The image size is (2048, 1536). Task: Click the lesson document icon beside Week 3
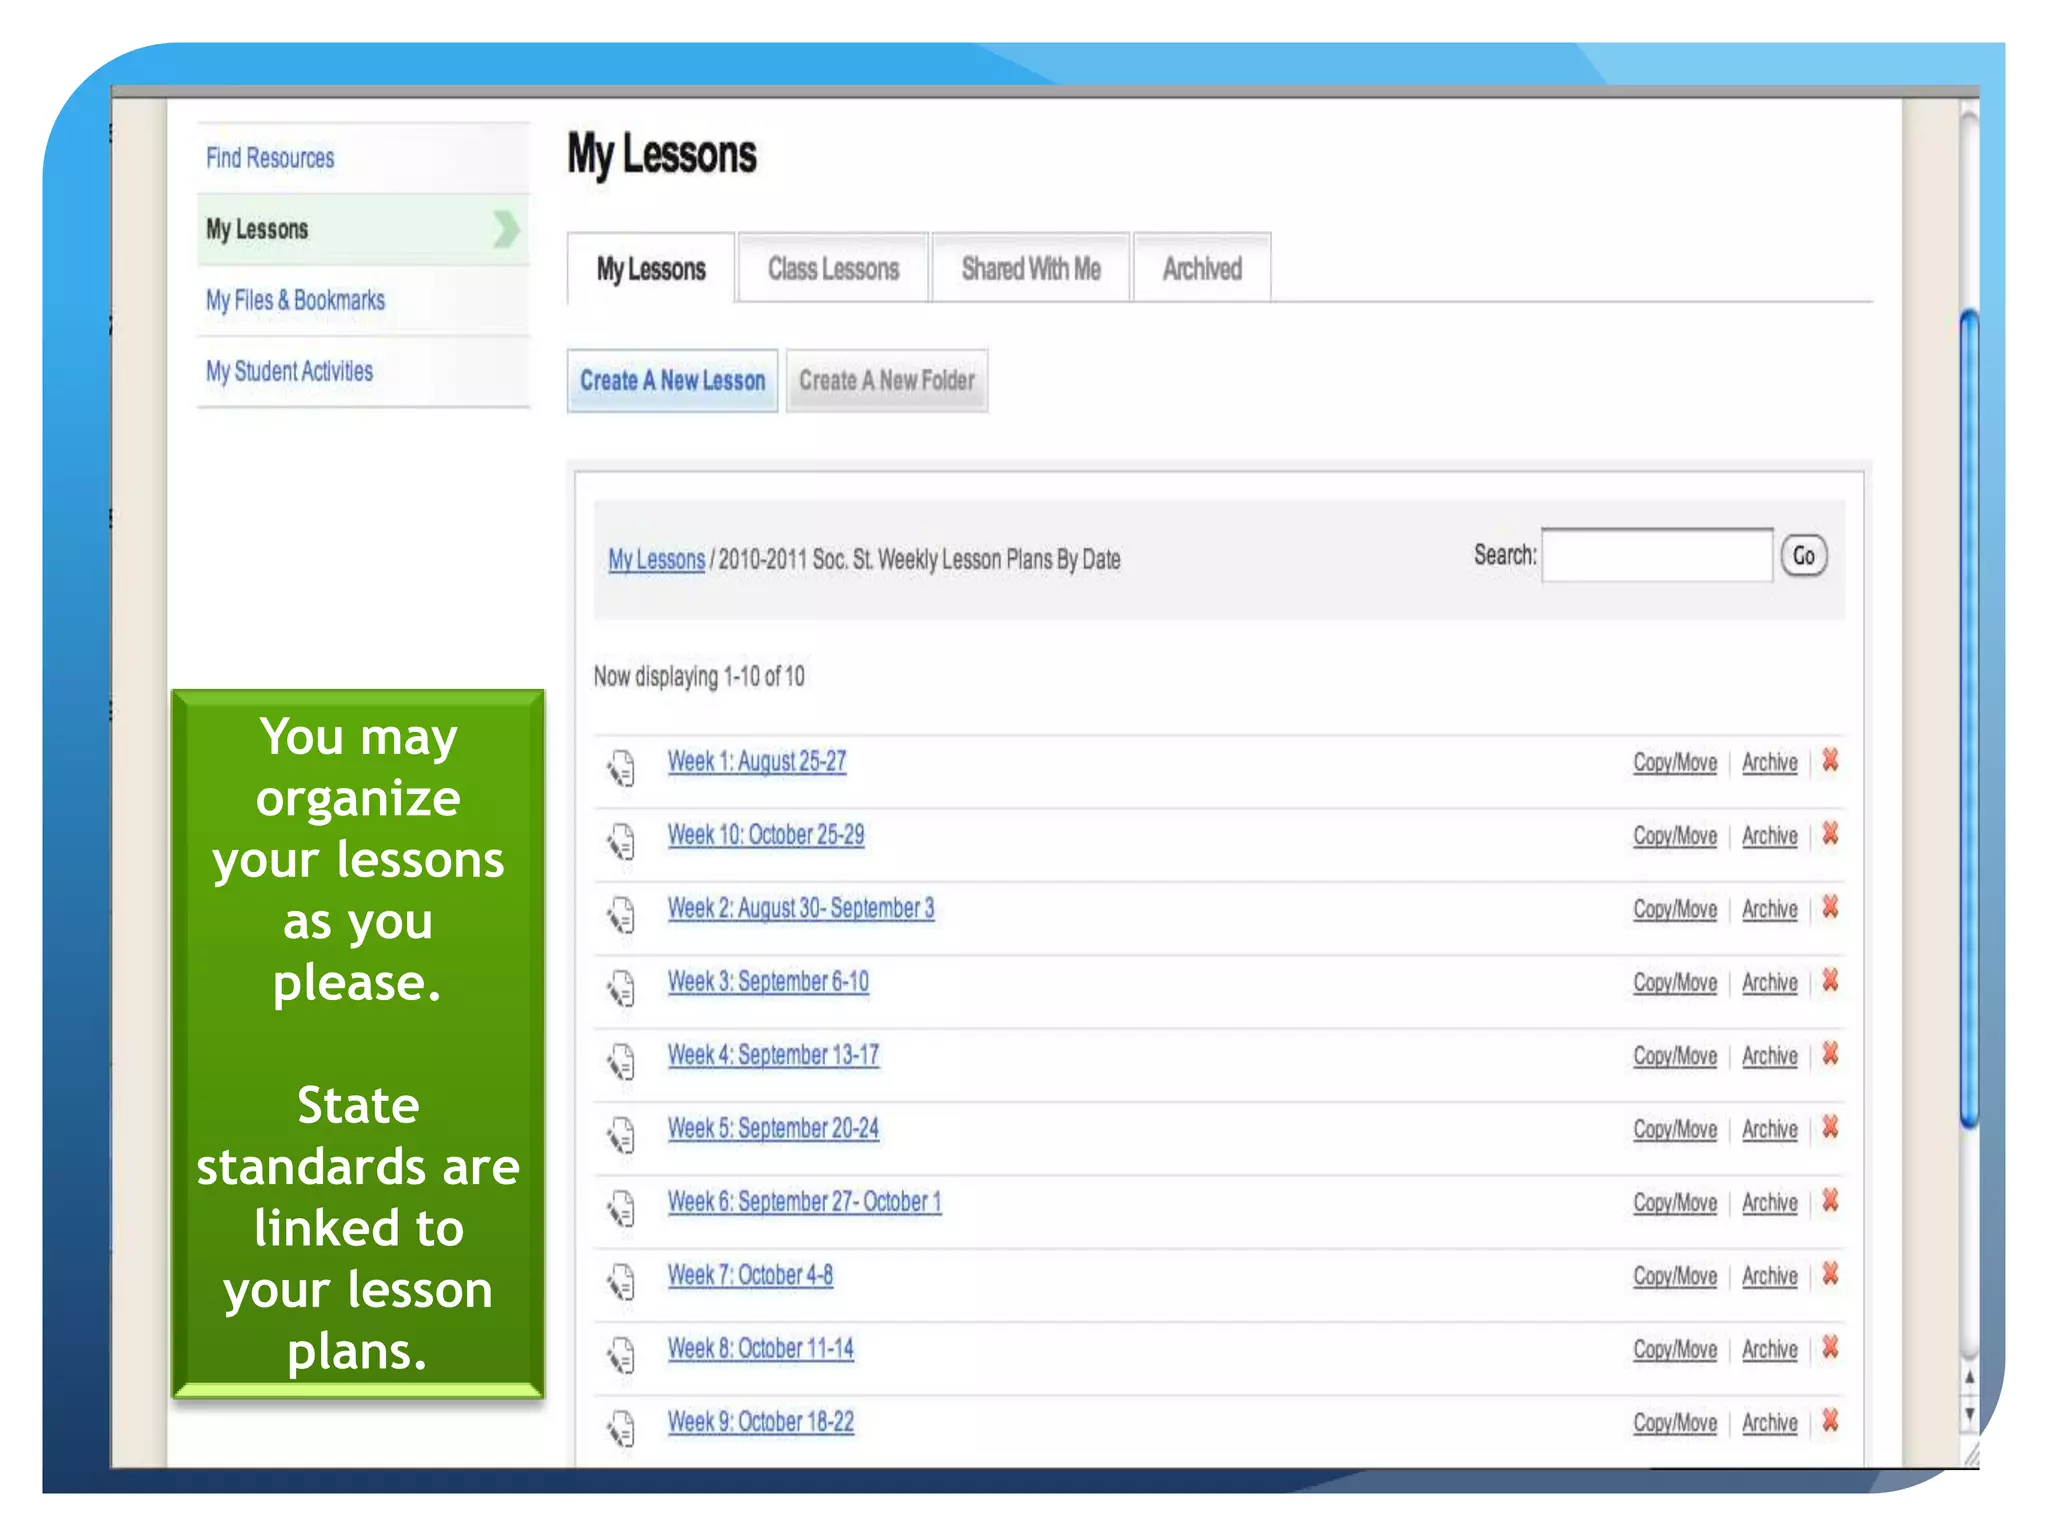[x=621, y=988]
